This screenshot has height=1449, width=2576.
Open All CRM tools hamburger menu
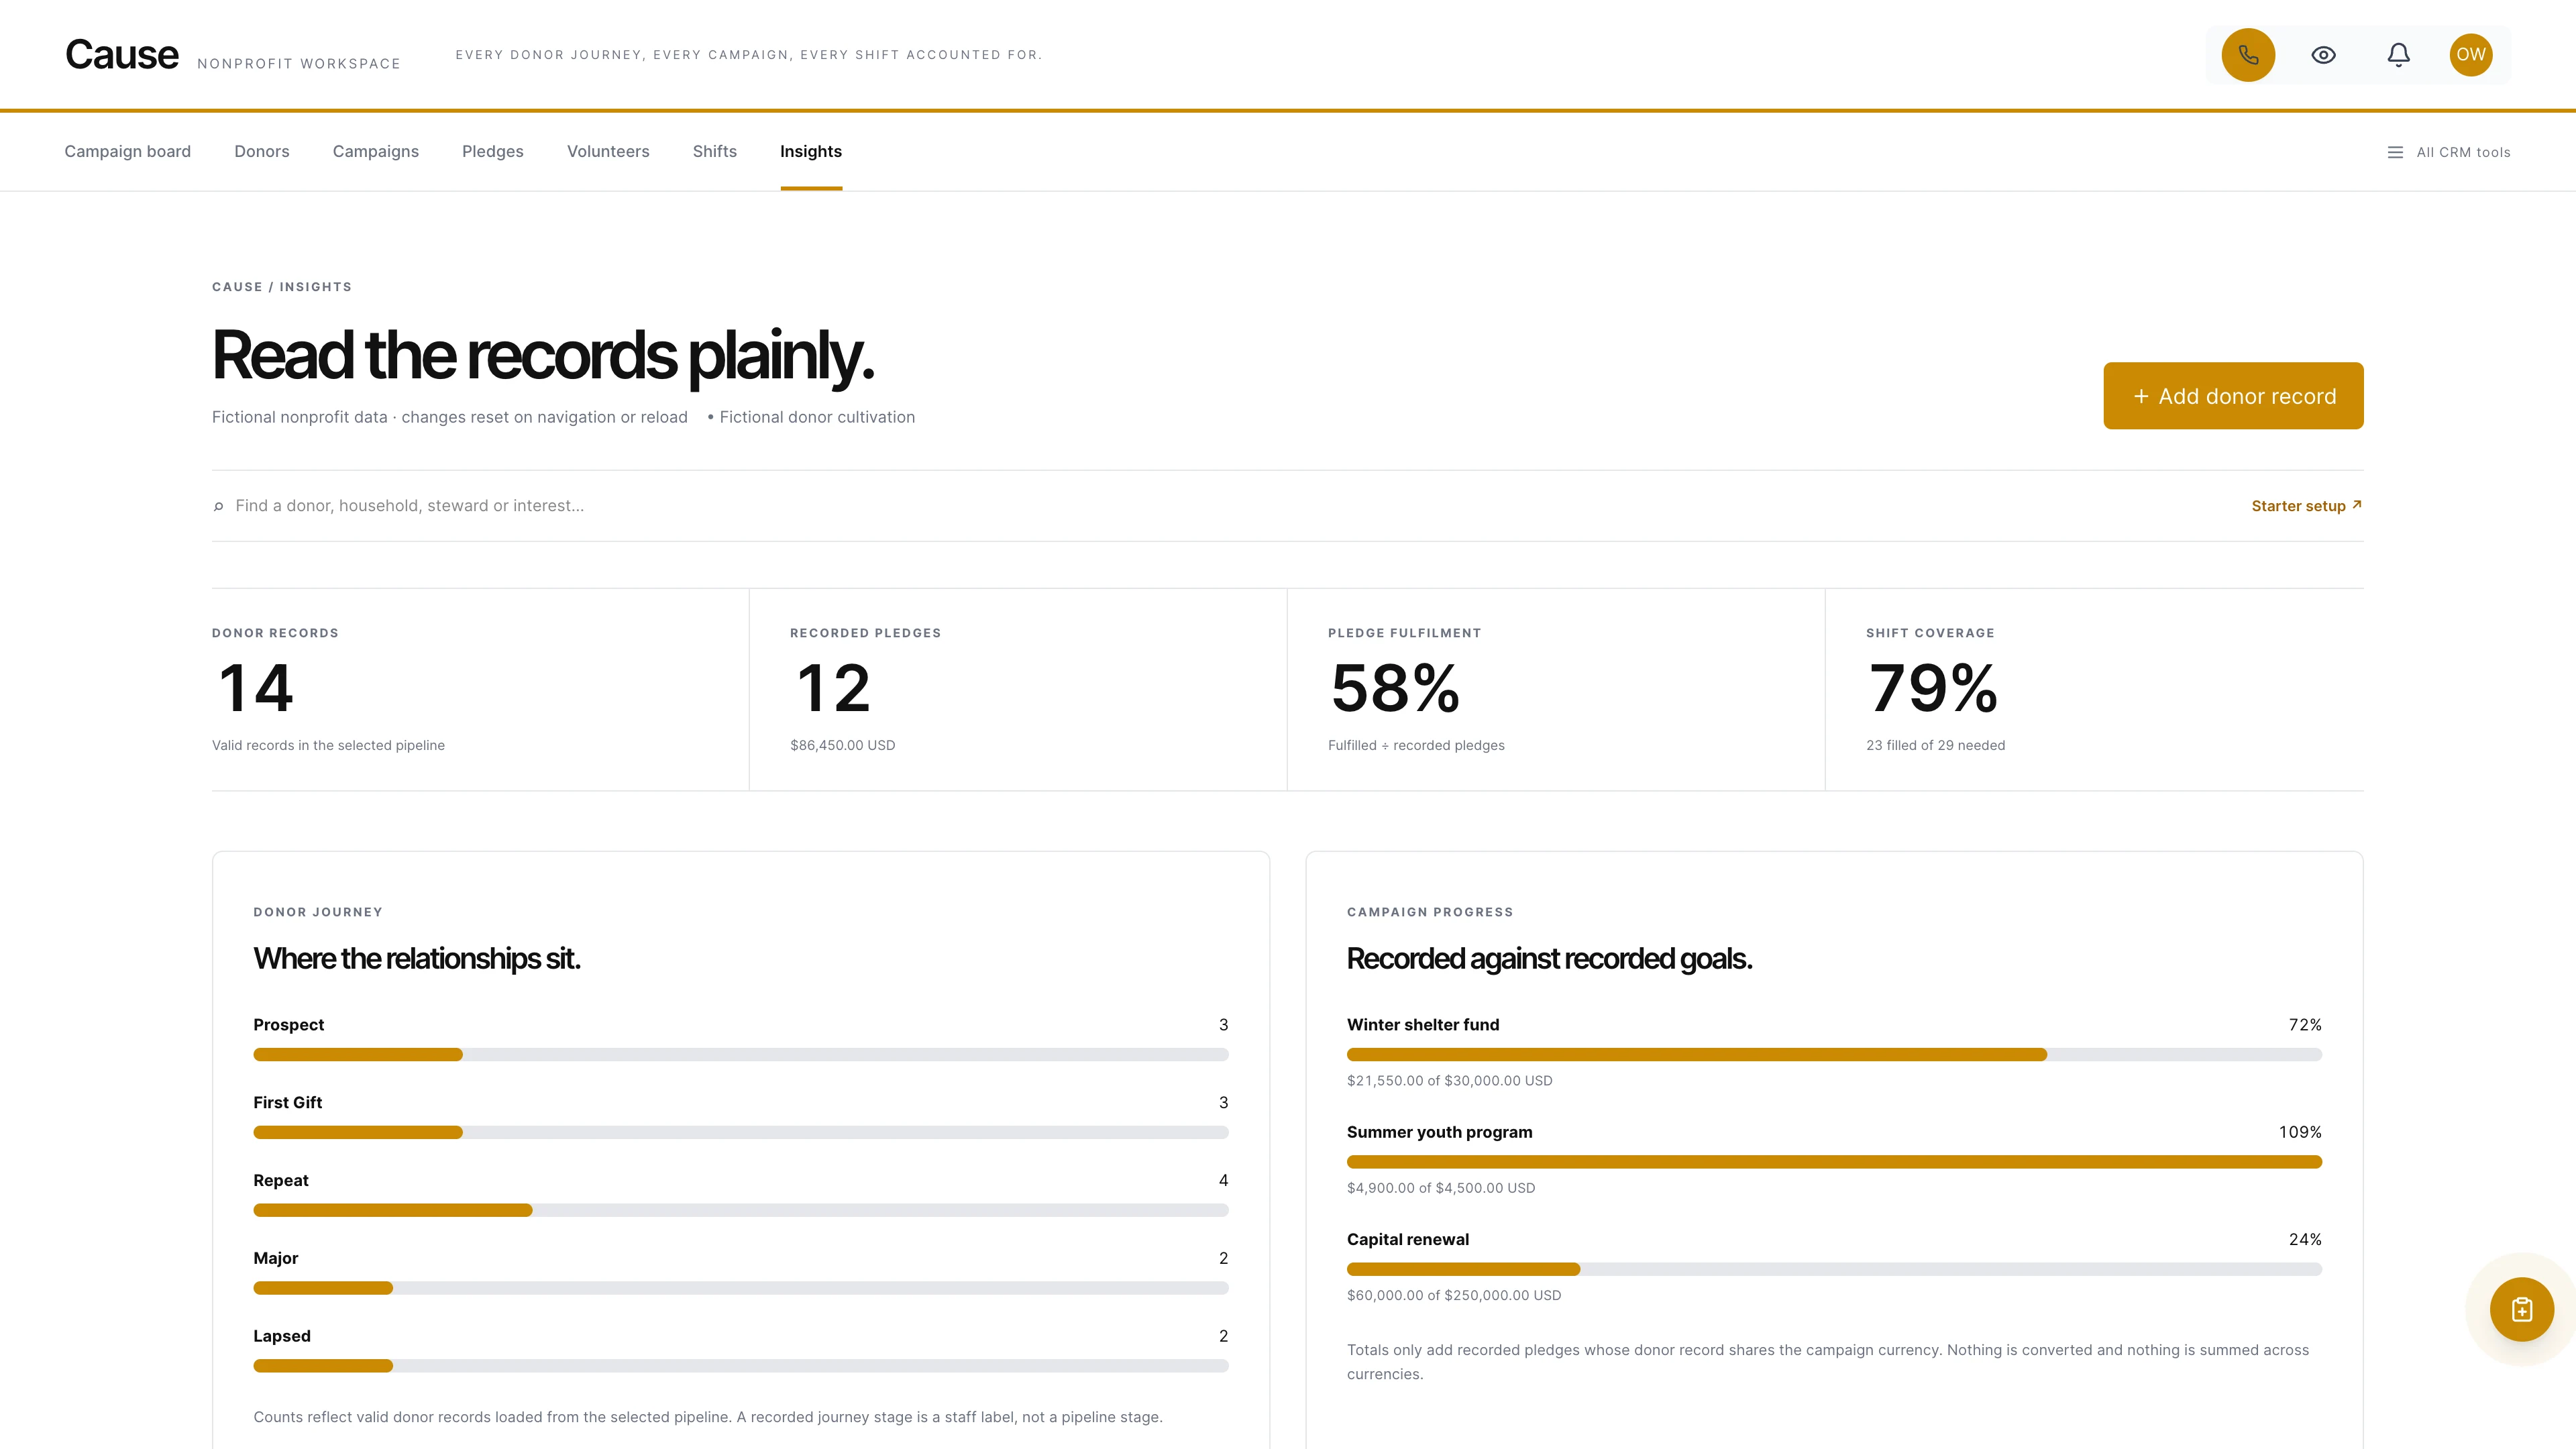pyautogui.click(x=2448, y=152)
